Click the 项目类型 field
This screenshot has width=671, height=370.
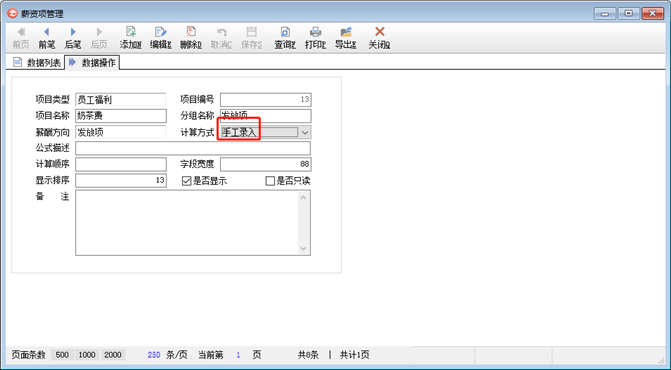(121, 100)
